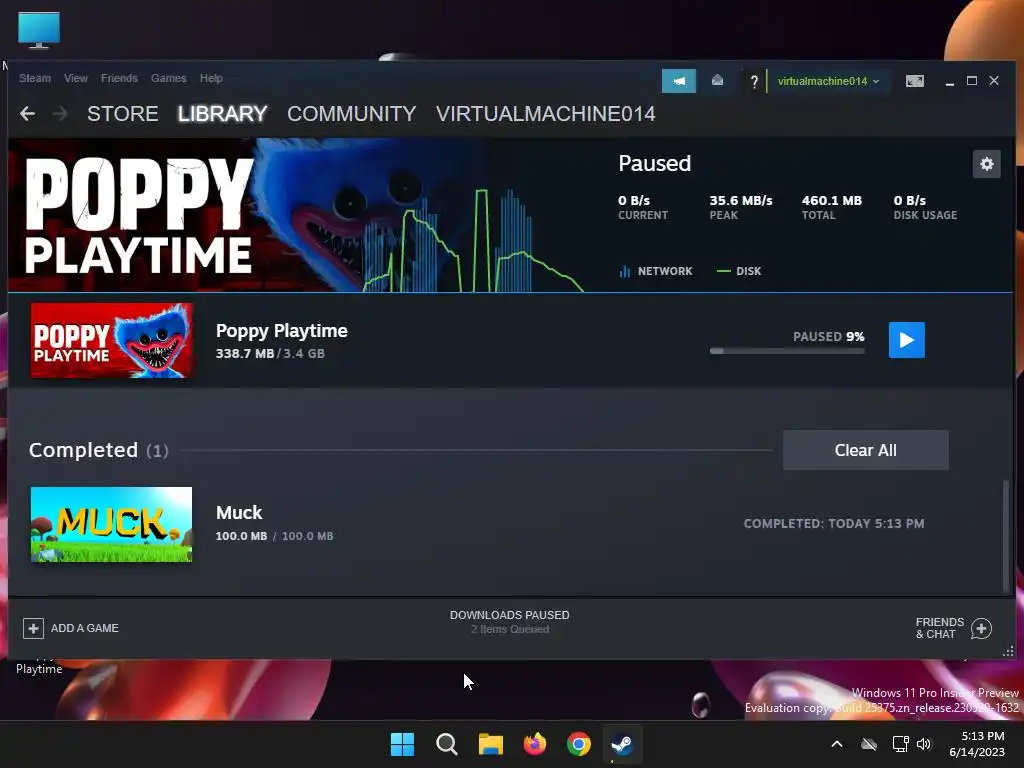Screen dimensions: 1024x768
Task: Click the Muck title text
Action: click(239, 513)
